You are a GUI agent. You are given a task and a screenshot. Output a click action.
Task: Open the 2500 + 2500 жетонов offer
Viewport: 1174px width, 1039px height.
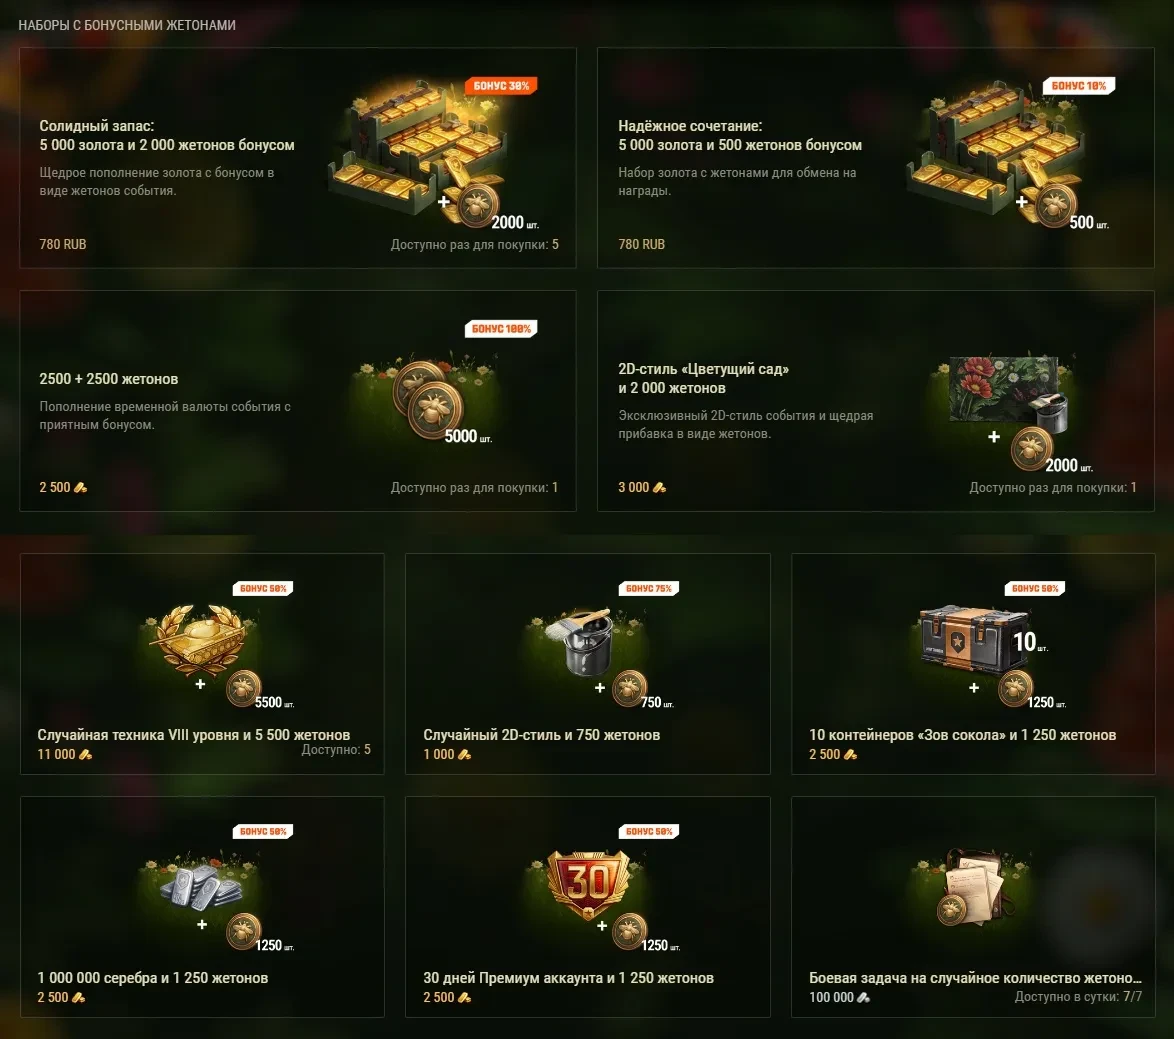(109, 379)
